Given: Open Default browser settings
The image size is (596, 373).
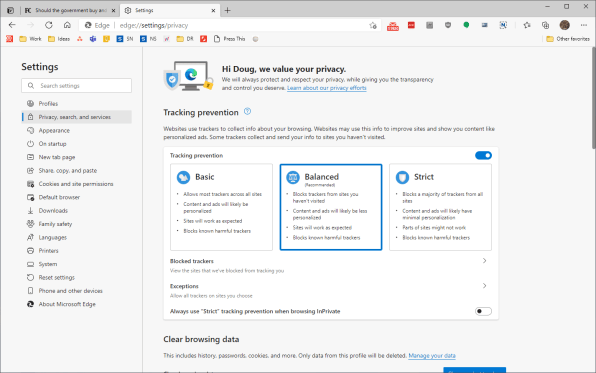Looking at the screenshot, I should [x=59, y=197].
